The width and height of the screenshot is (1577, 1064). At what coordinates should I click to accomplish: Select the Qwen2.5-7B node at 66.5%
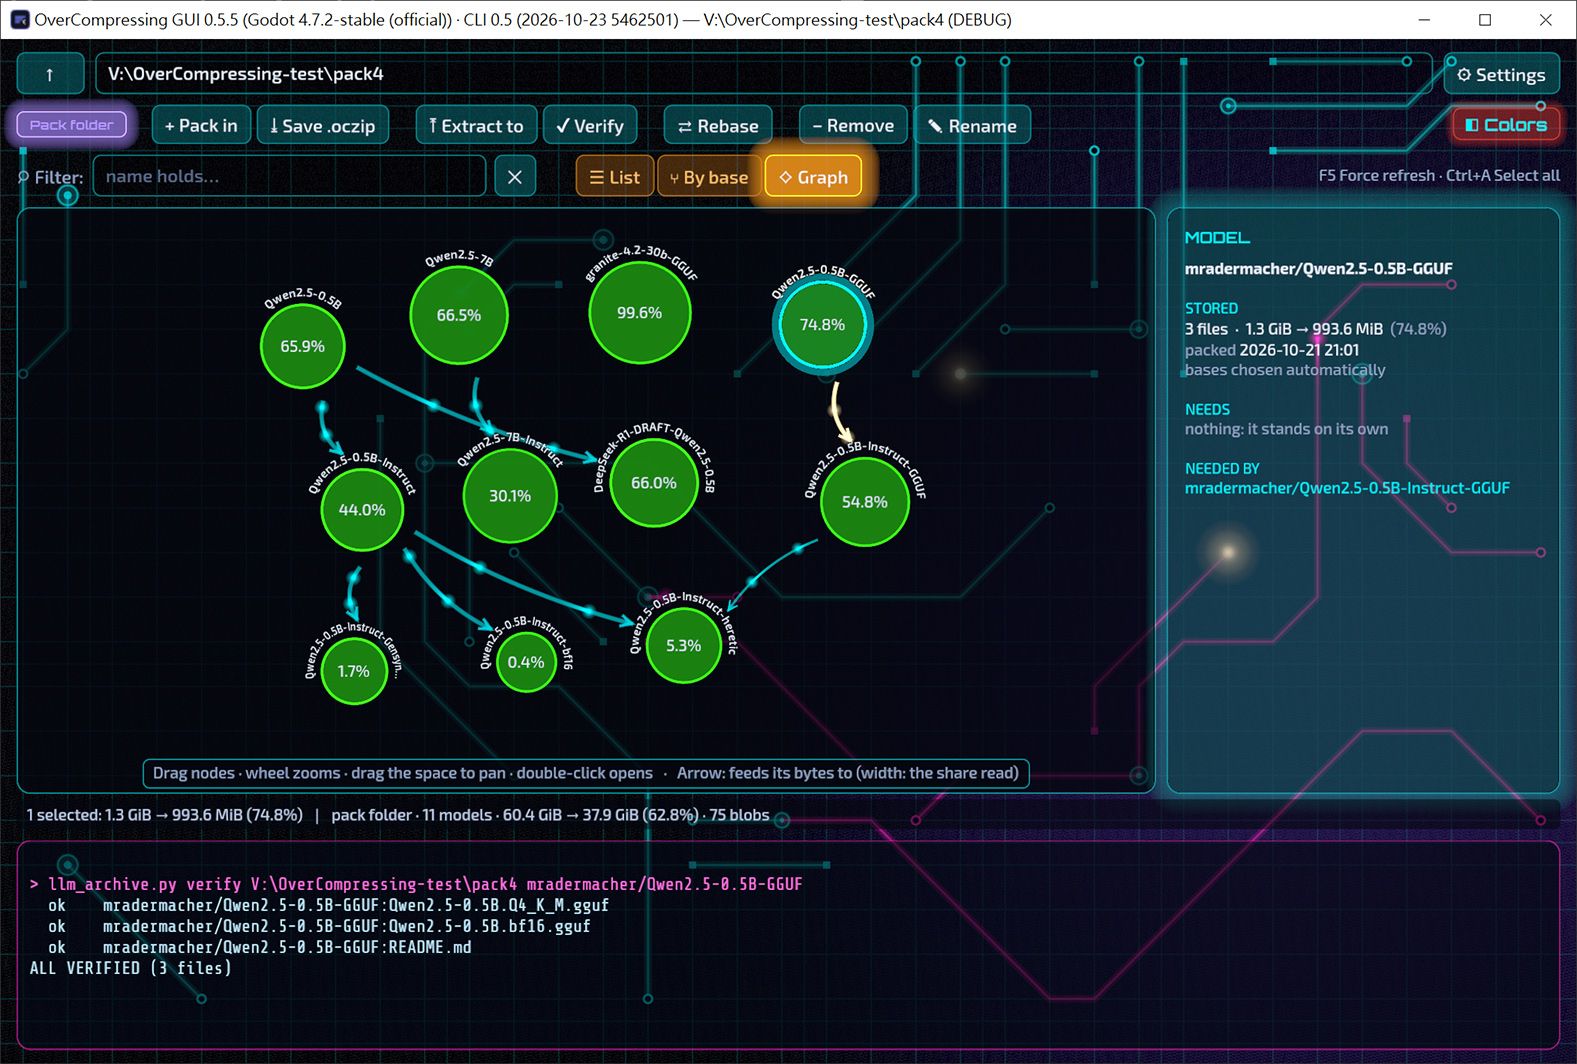(459, 315)
